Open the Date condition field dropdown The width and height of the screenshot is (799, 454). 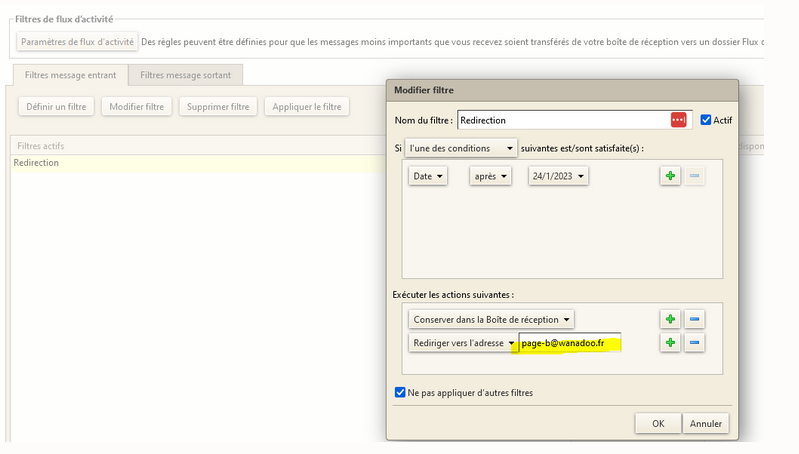pos(428,176)
